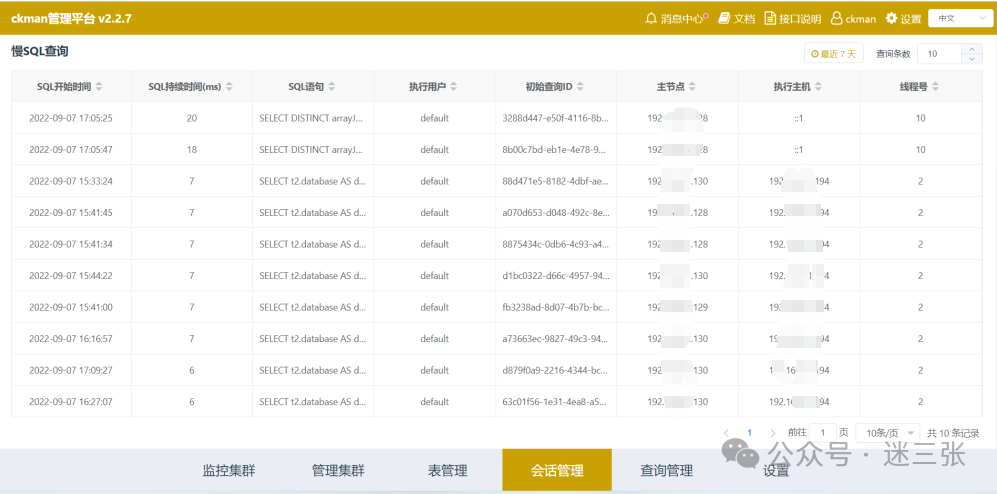Screen dimensions: 997x494
Task: Click query ID 88d471e5-8182-4dbf-ae...
Action: pos(556,181)
